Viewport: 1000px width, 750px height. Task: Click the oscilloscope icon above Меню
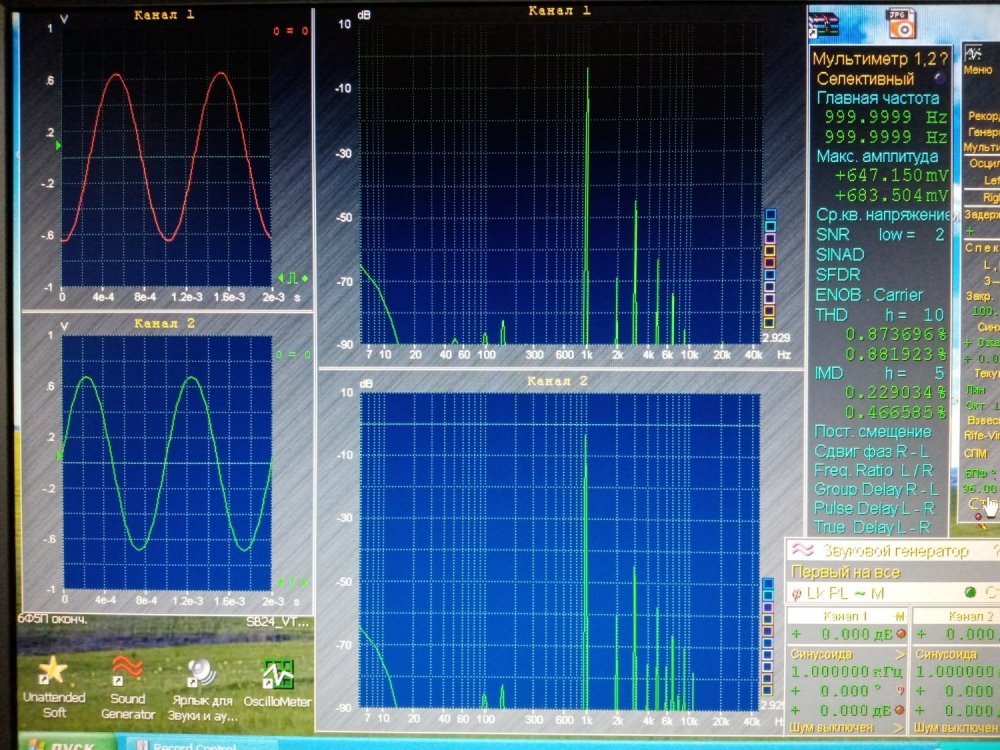click(x=977, y=52)
